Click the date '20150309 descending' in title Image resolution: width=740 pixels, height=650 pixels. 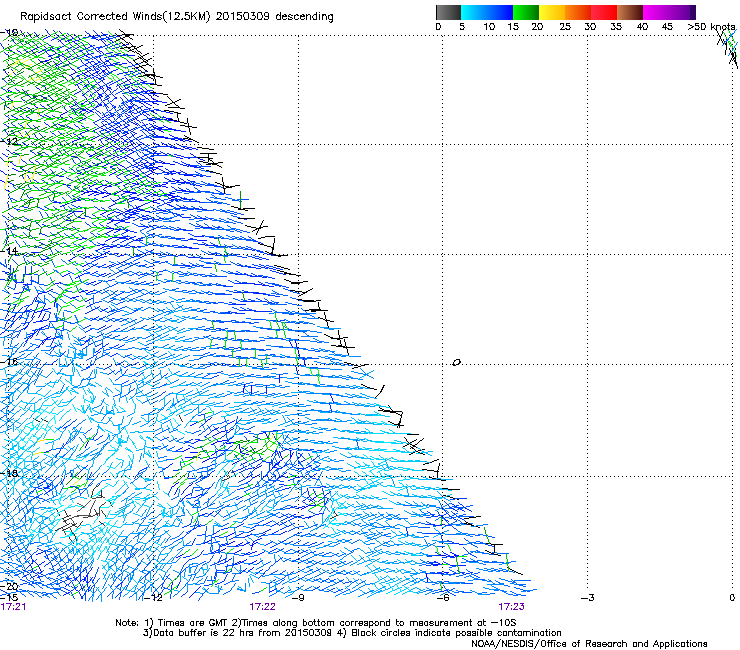click(275, 17)
